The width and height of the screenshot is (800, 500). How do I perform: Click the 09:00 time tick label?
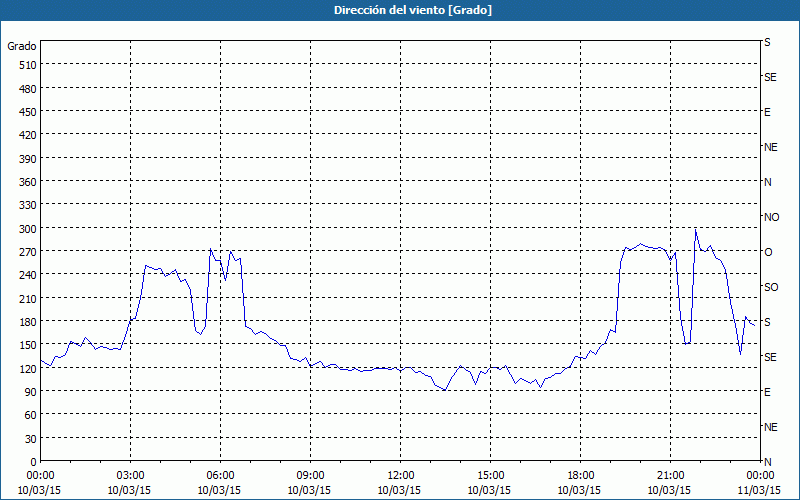click(x=310, y=476)
